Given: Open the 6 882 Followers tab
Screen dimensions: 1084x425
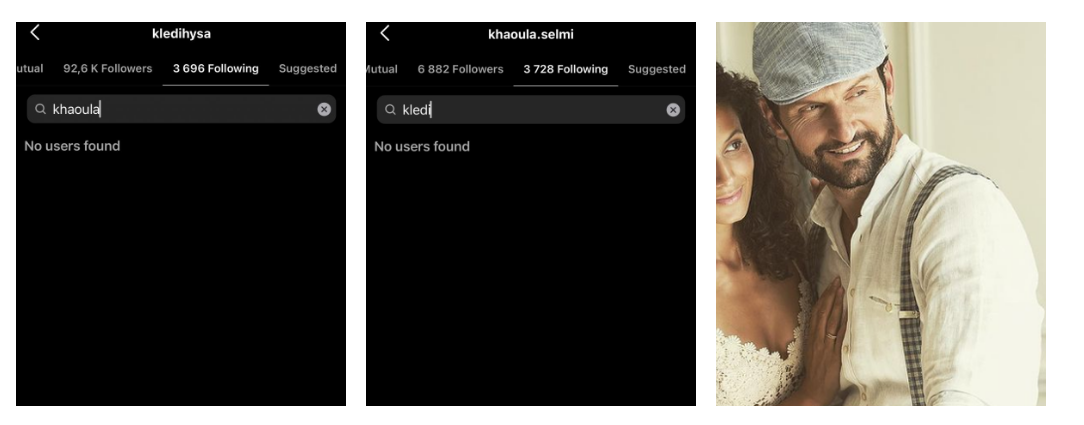Looking at the screenshot, I should 460,69.
